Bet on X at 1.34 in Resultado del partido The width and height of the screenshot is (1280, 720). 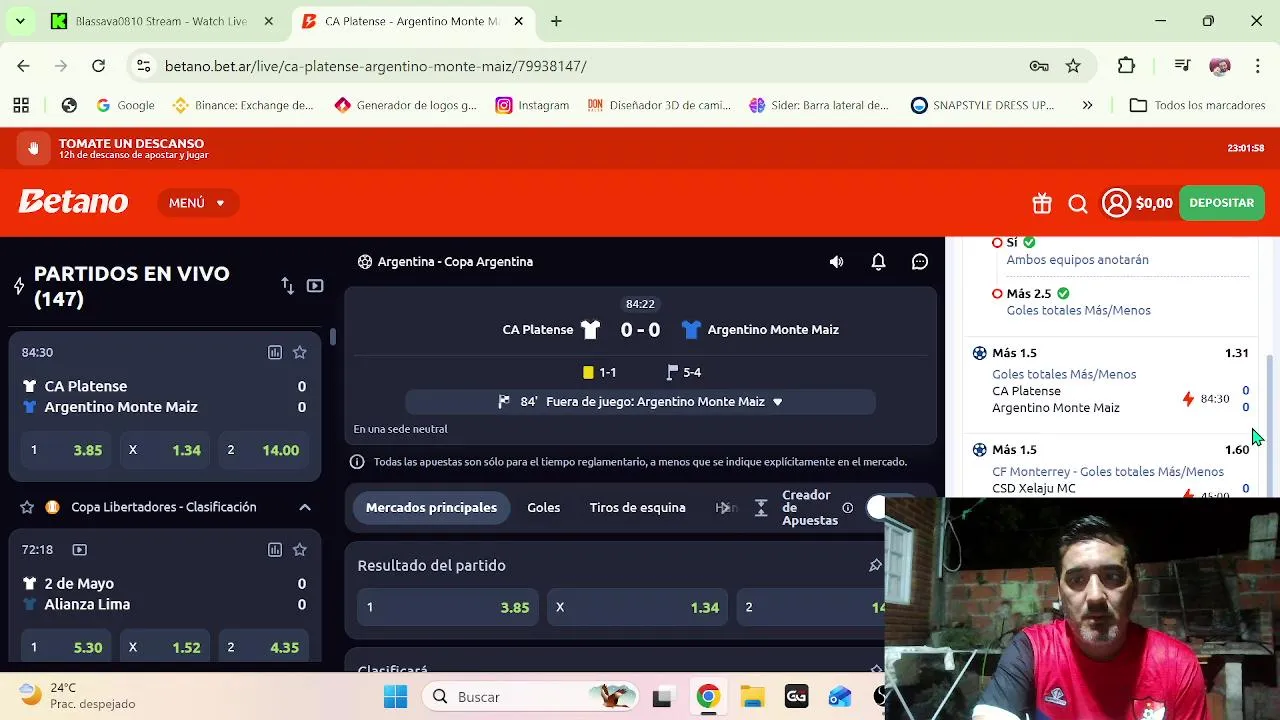click(638, 608)
